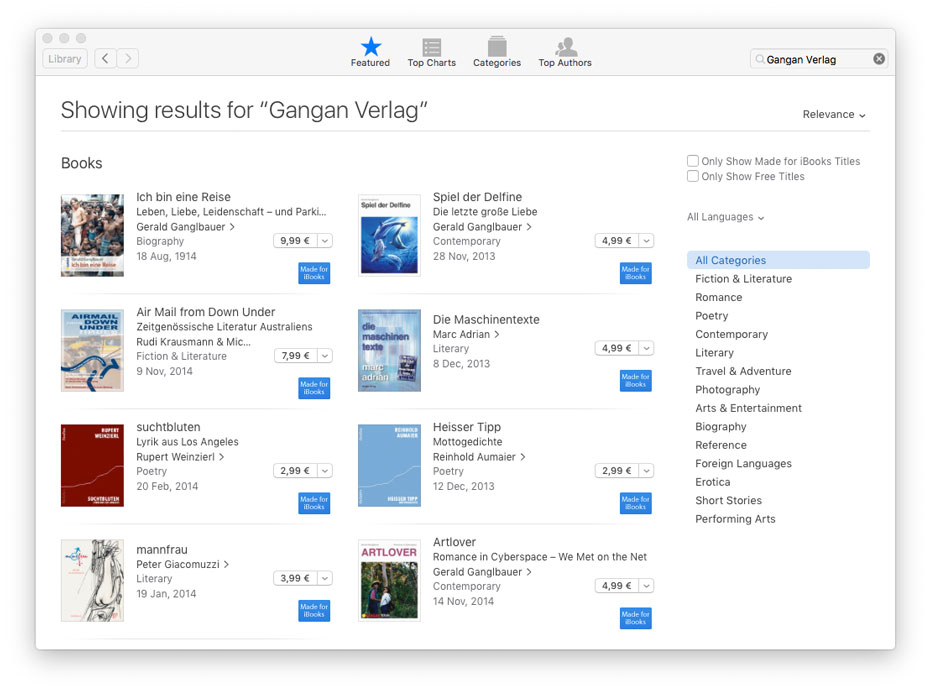This screenshot has width=930, height=691.
Task: Filter by Reference category
Action: 721,445
